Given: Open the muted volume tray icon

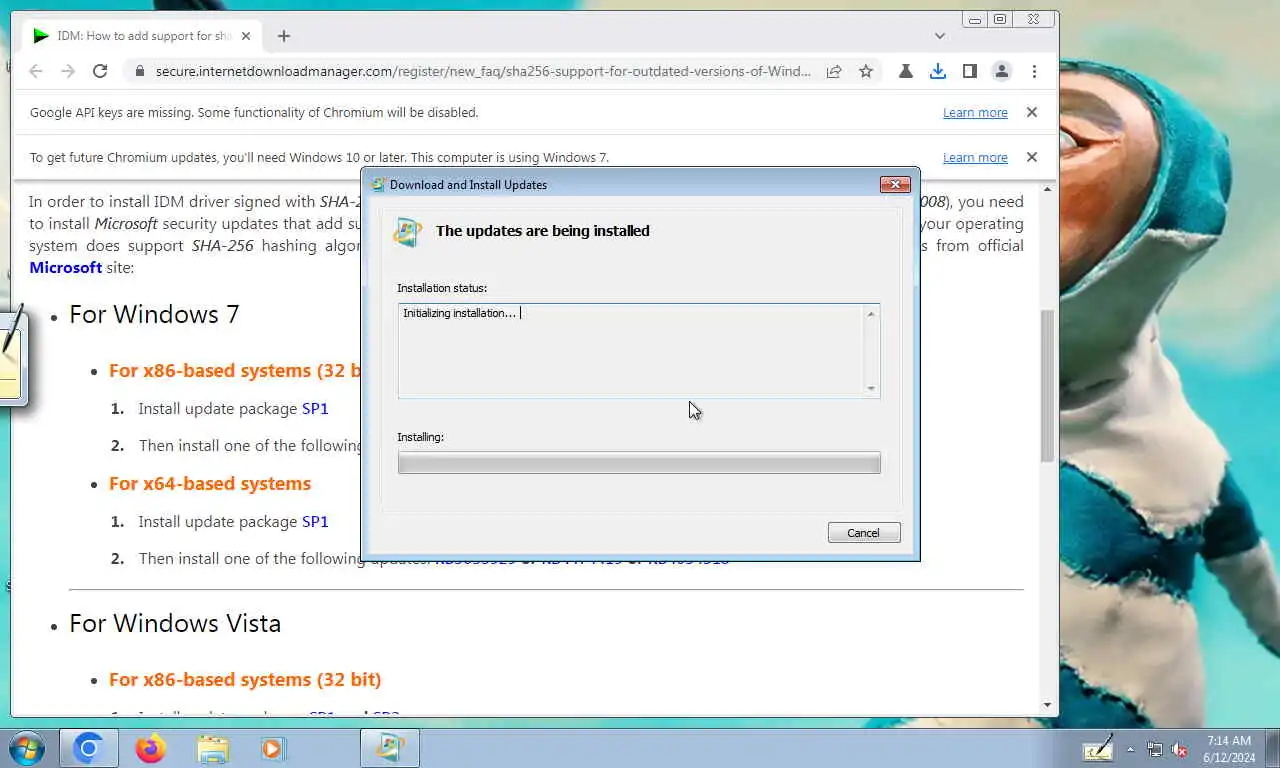Looking at the screenshot, I should (x=1179, y=749).
